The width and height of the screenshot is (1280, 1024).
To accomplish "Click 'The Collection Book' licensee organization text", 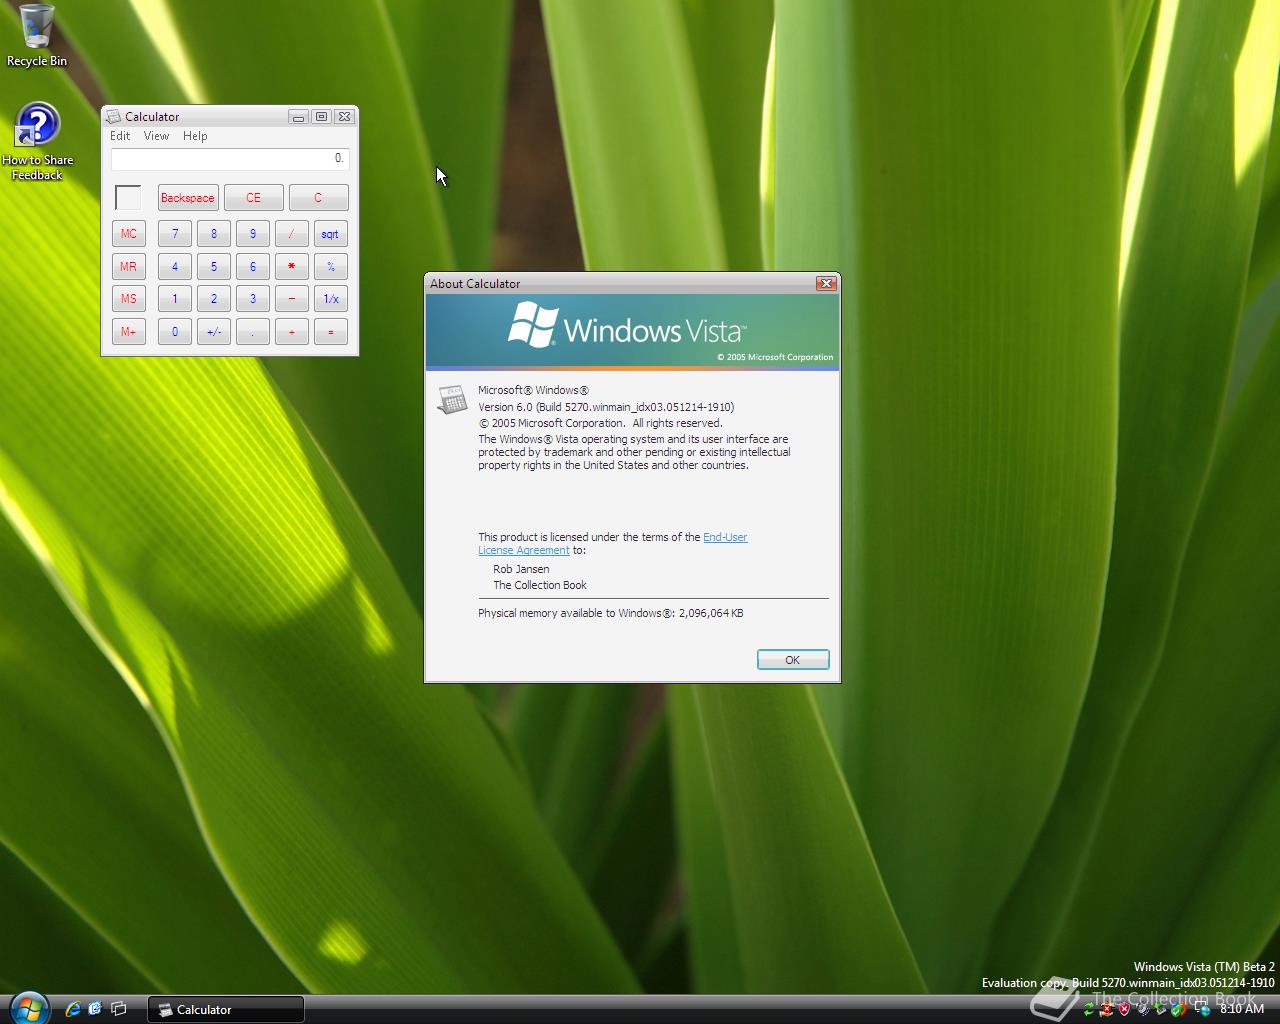I will (540, 585).
